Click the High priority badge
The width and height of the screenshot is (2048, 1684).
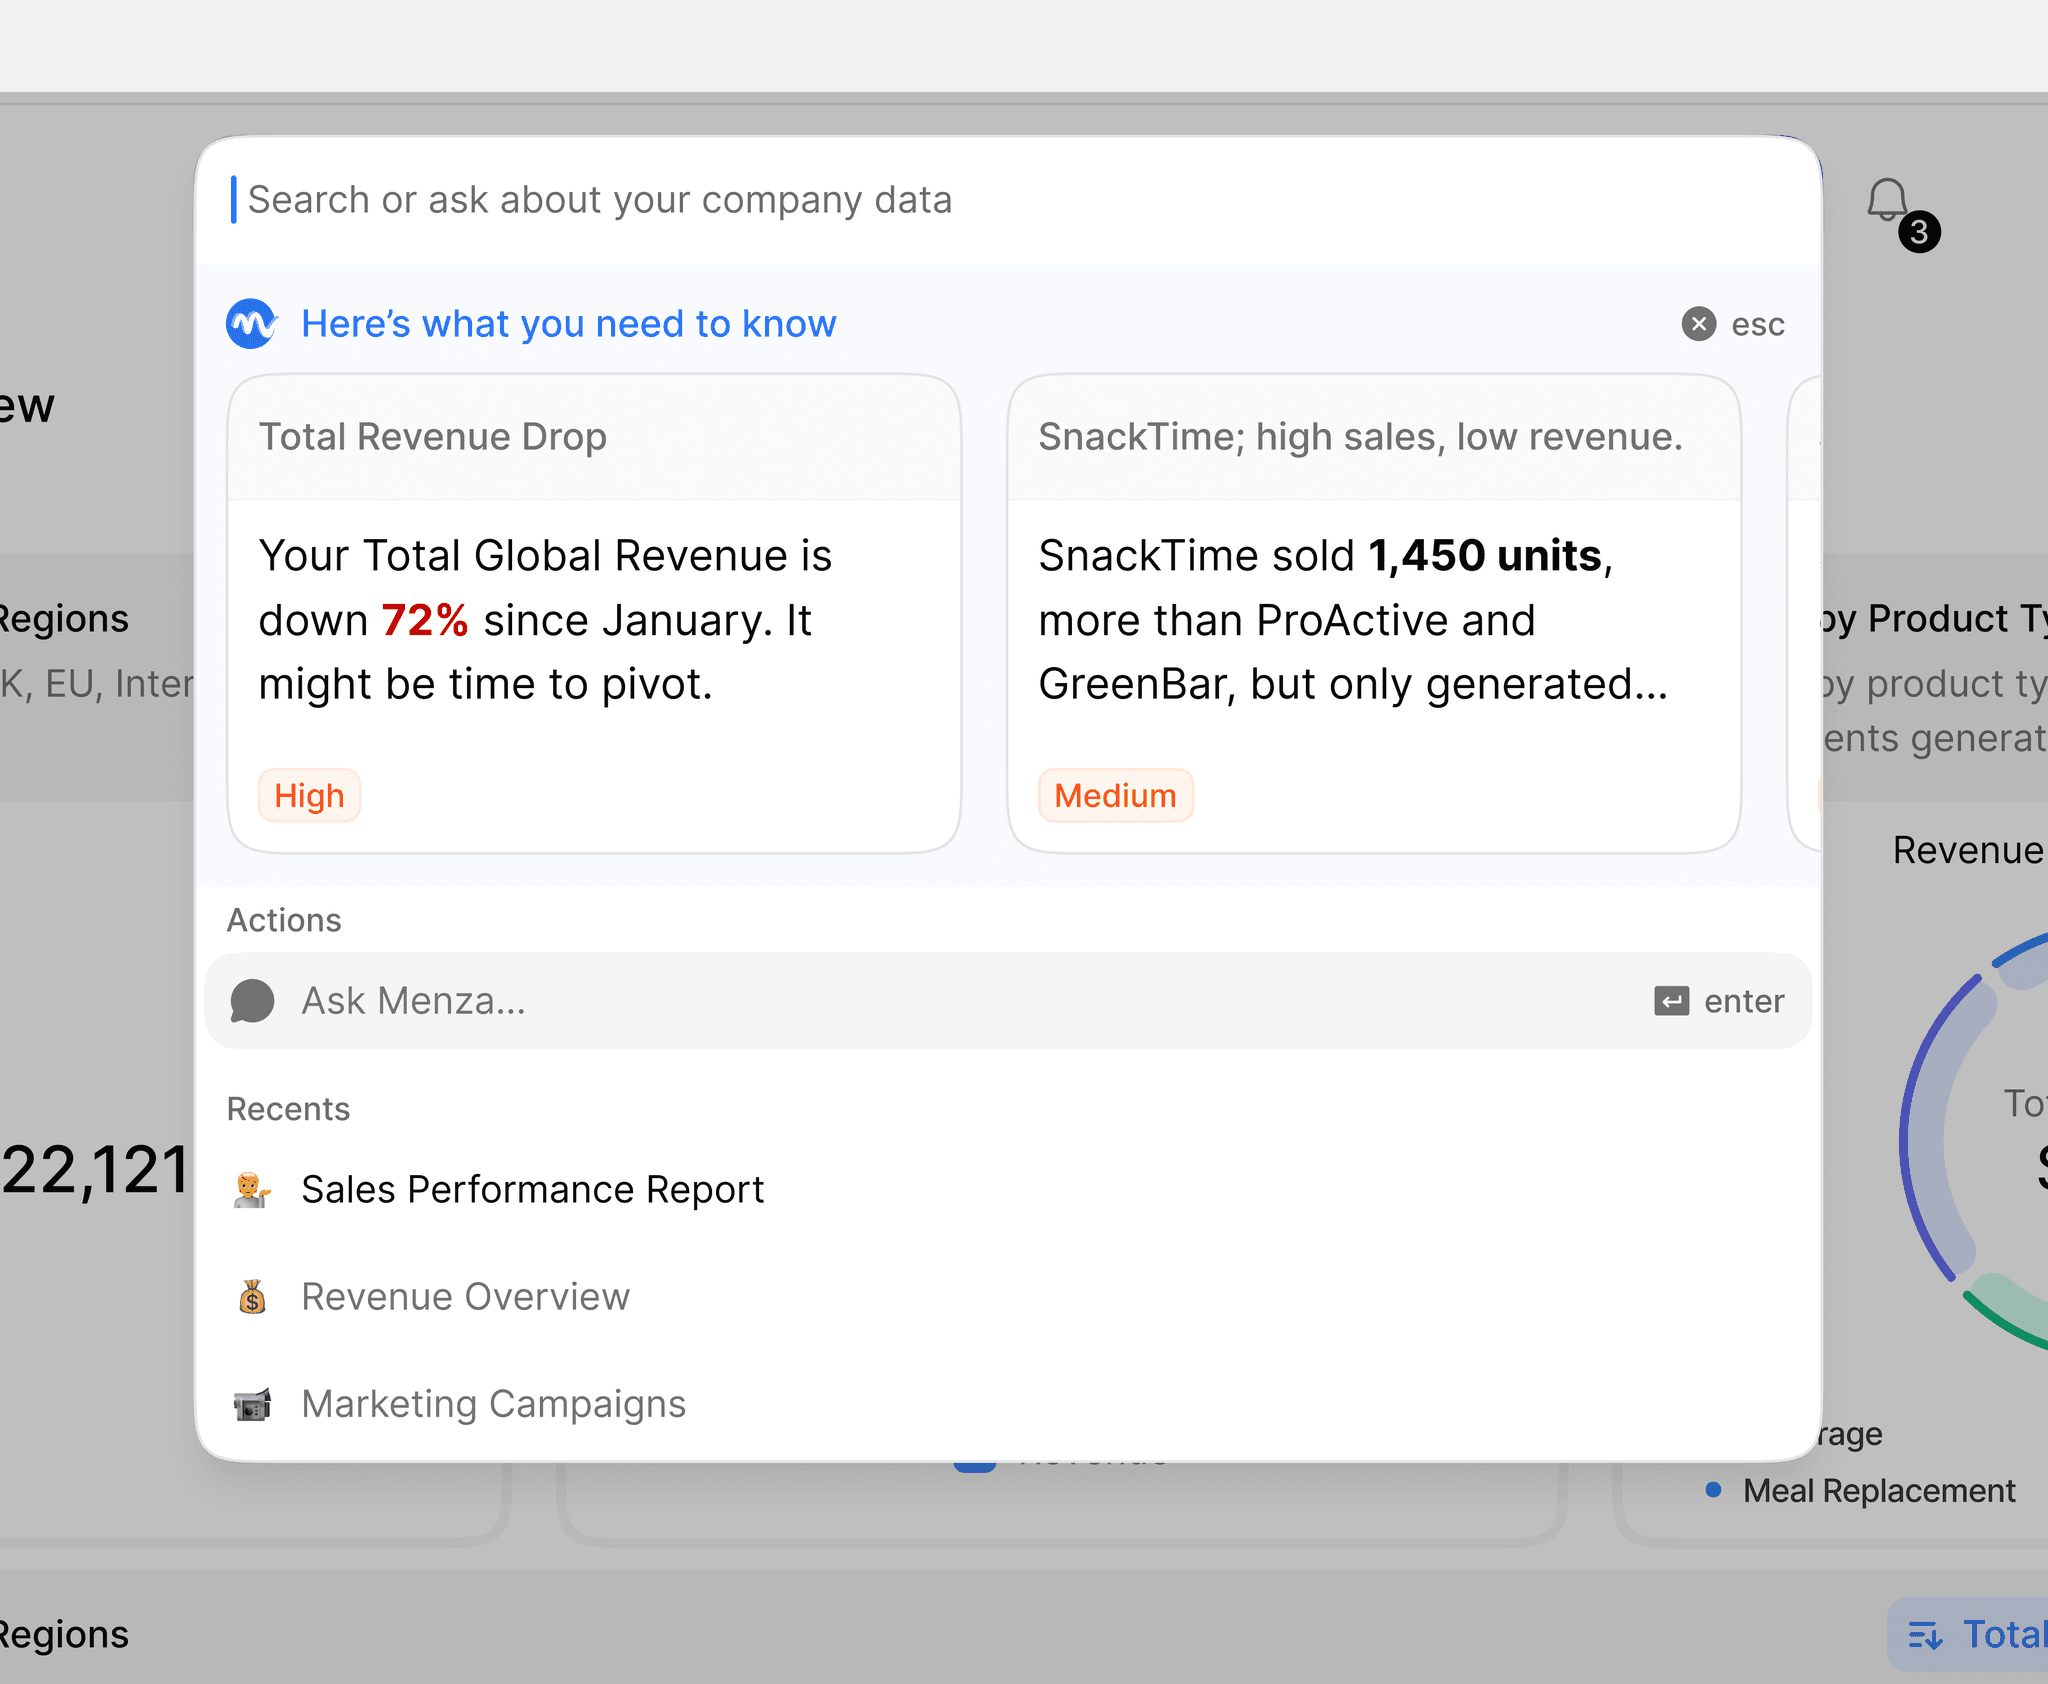[x=309, y=796]
